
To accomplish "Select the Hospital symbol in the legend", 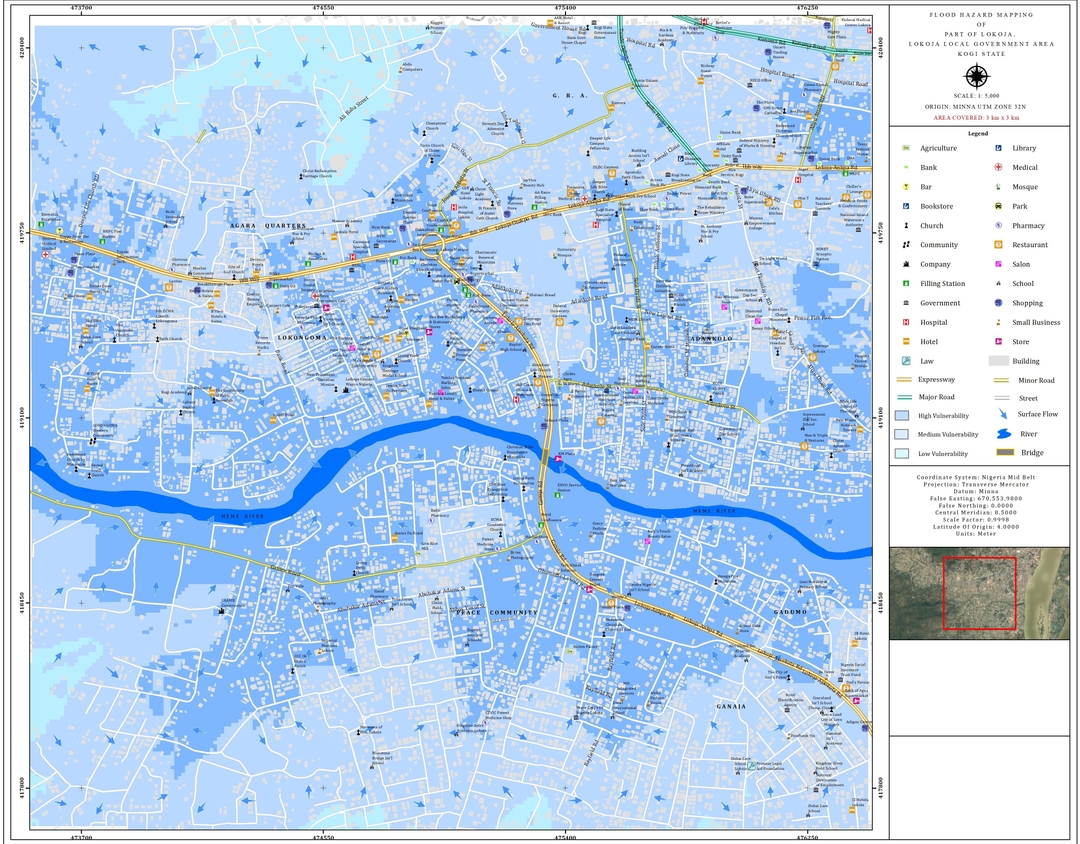I will click(x=905, y=322).
